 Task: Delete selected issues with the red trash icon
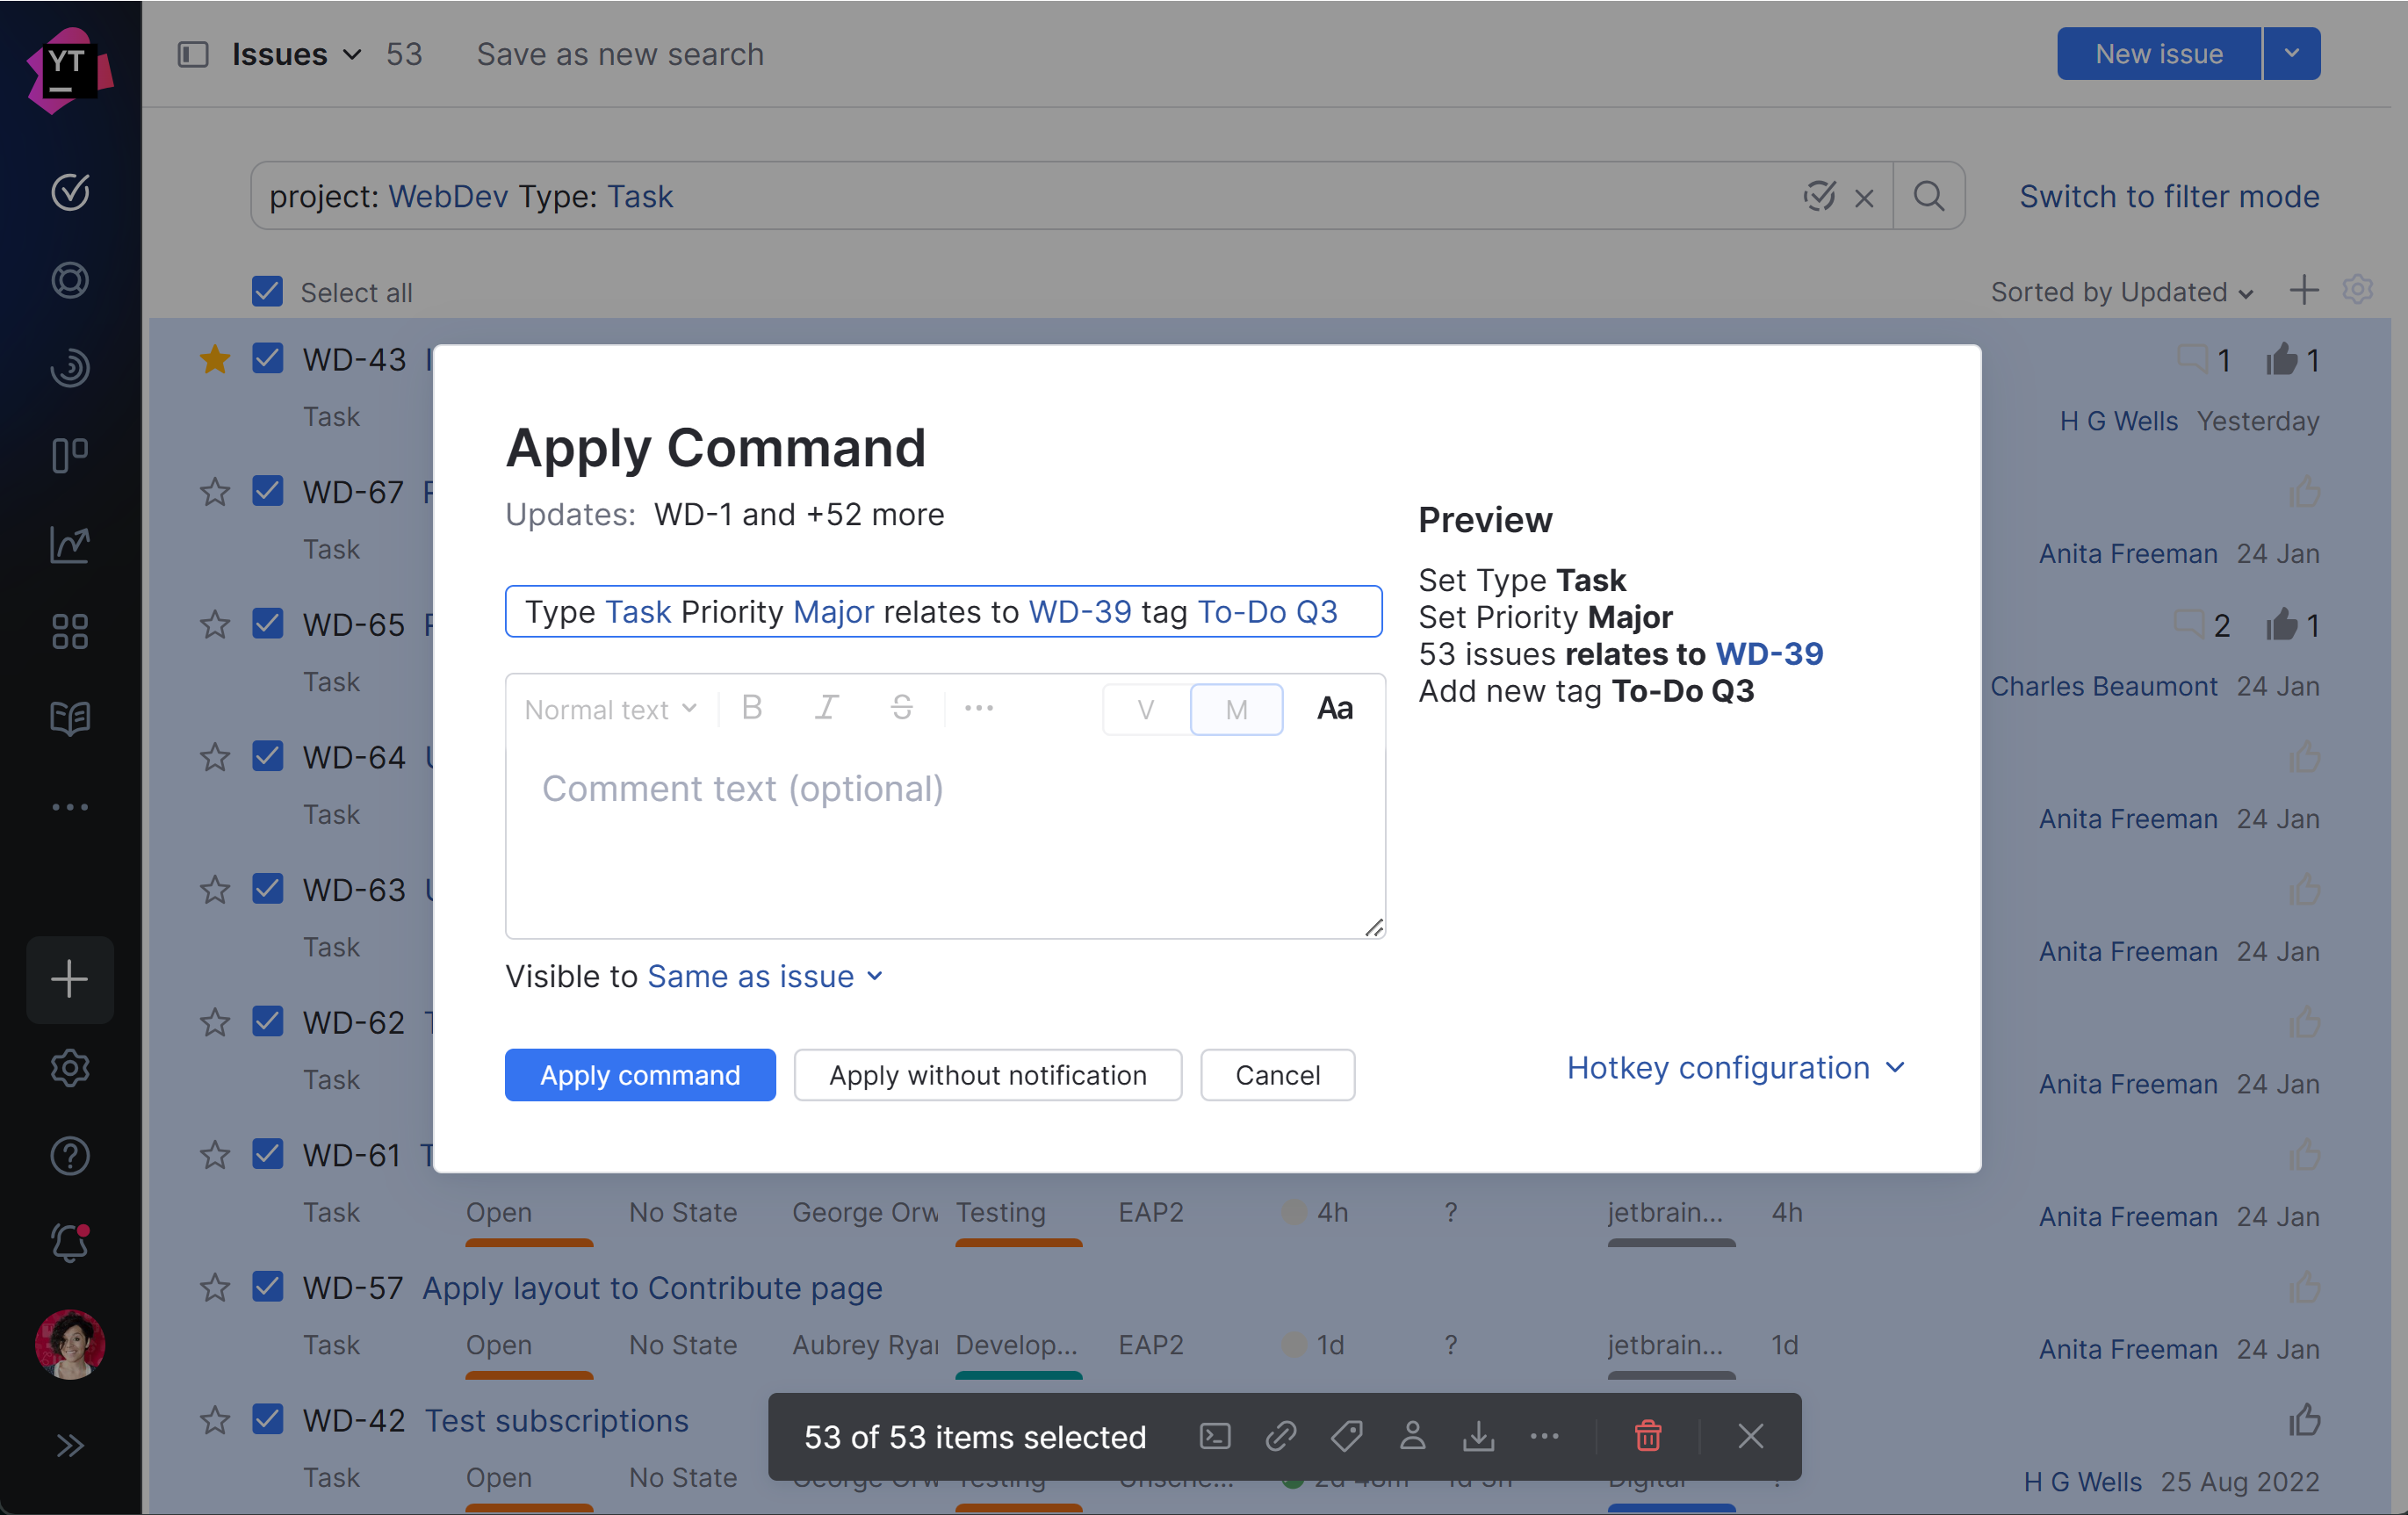coord(1648,1437)
